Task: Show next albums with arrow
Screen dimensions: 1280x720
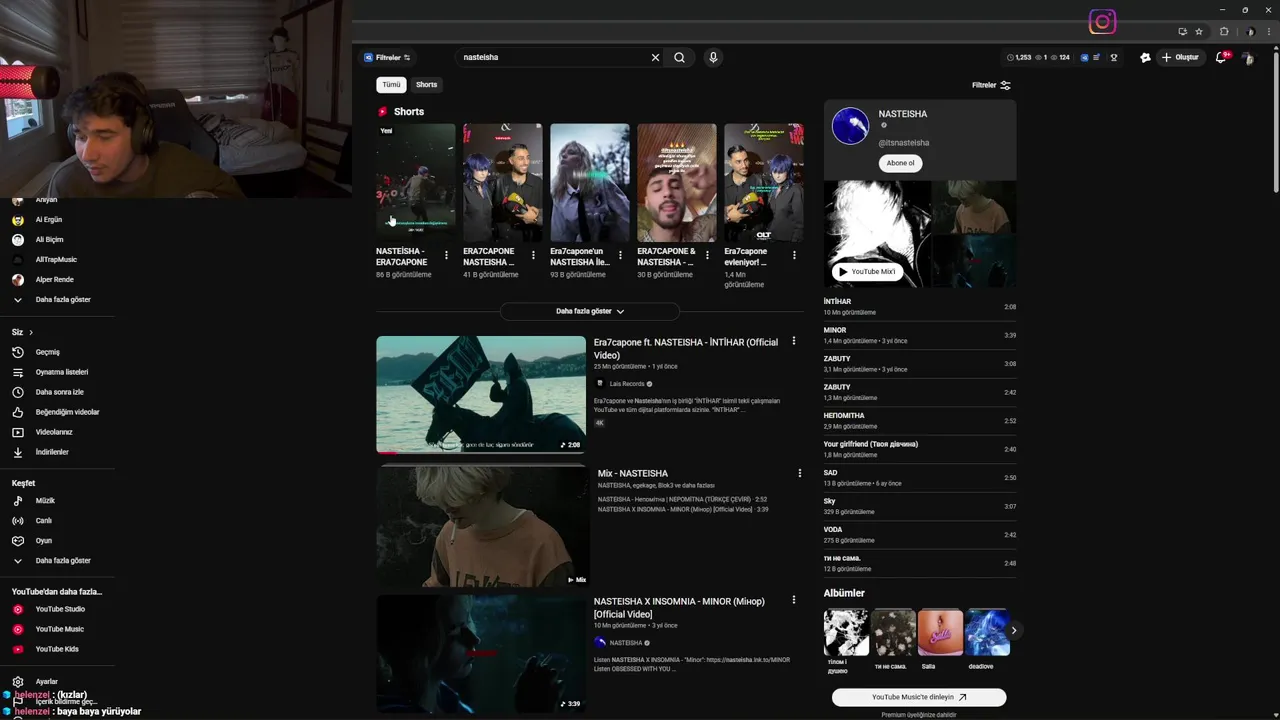Action: point(1013,630)
